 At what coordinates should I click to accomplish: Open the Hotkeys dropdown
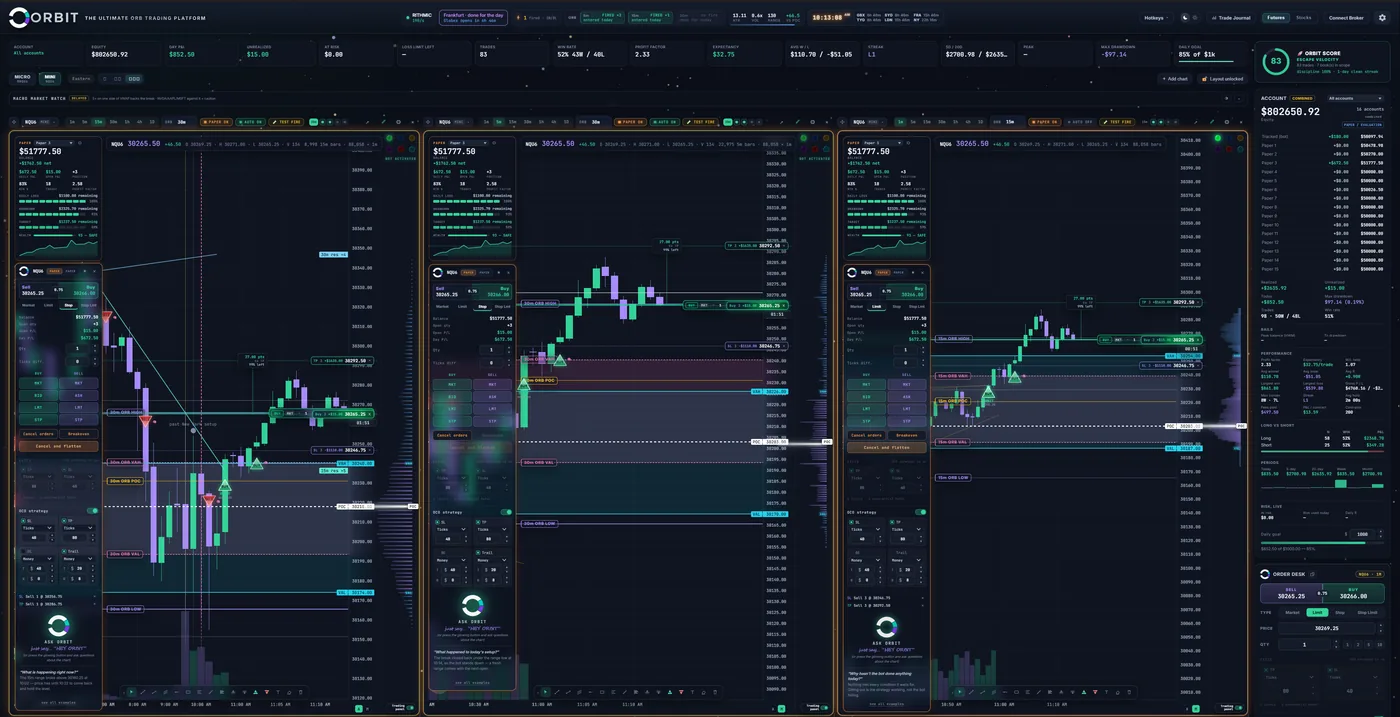(x=1157, y=18)
